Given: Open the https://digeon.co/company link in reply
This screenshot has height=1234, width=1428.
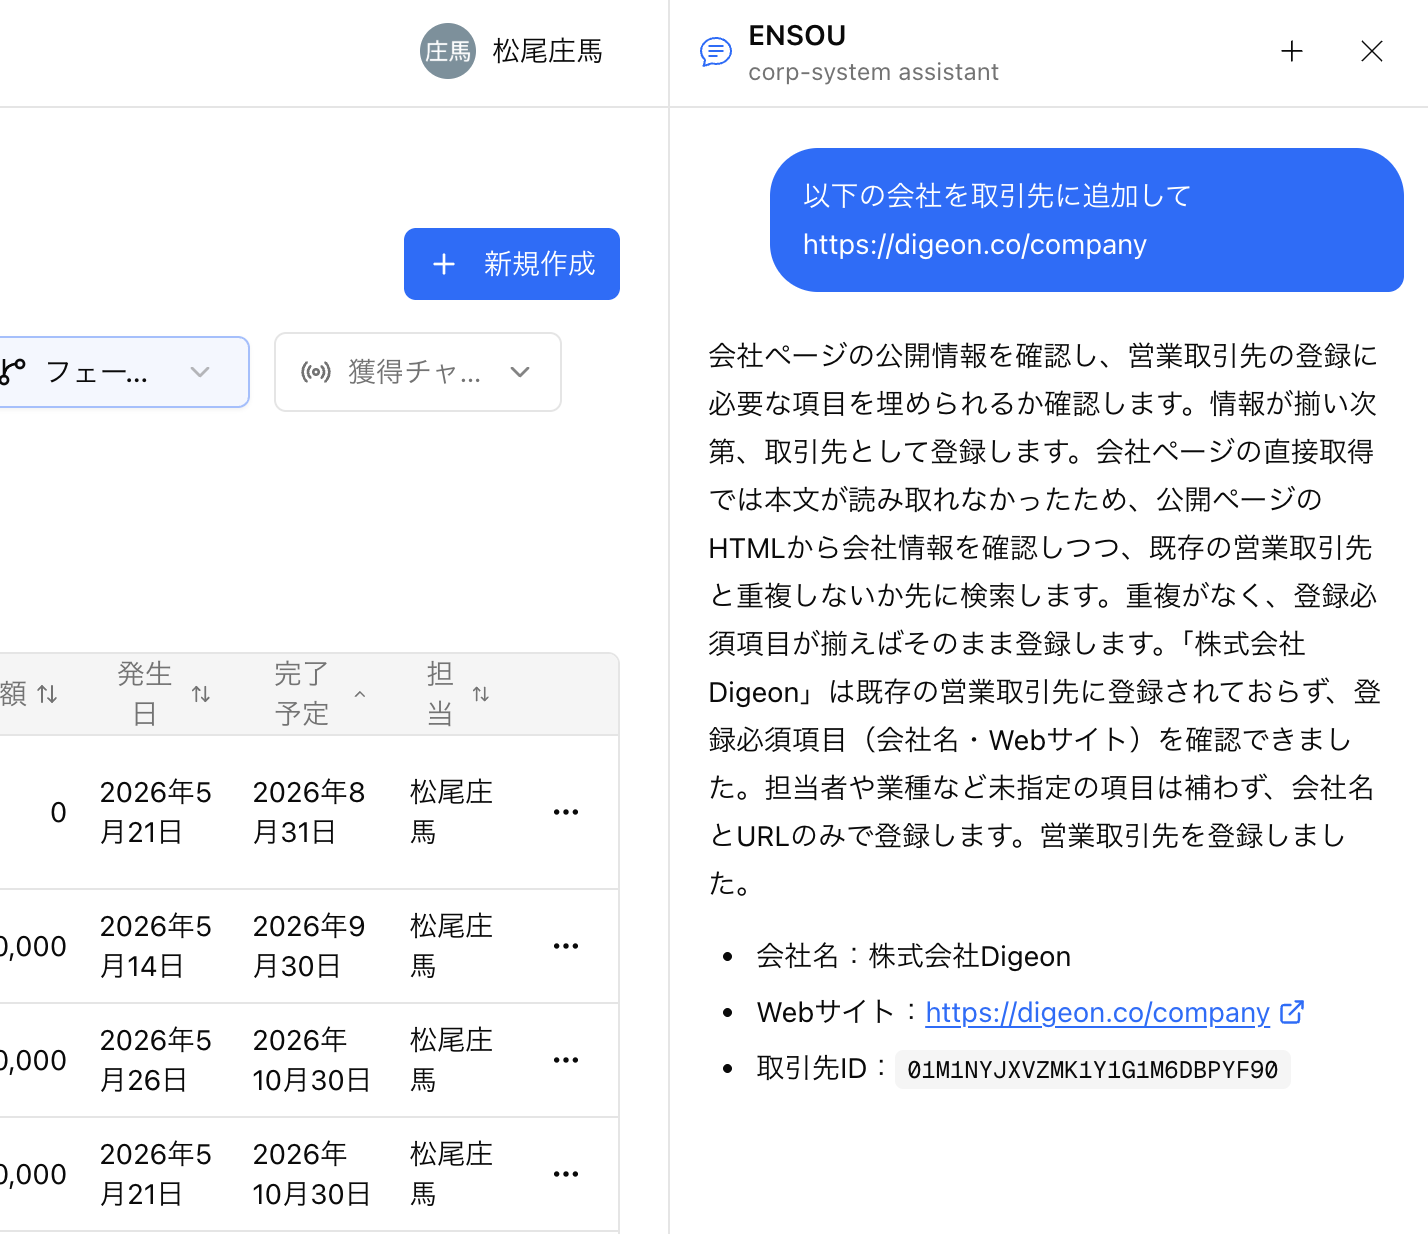Looking at the screenshot, I should click(x=1097, y=1013).
